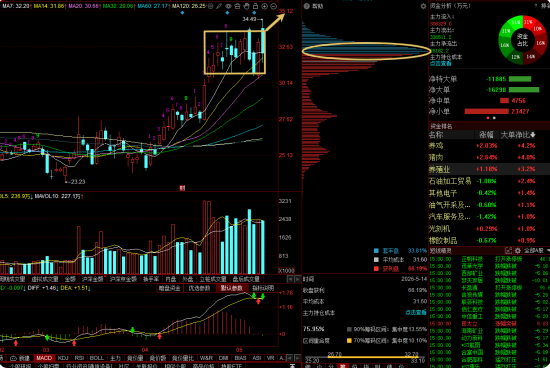This screenshot has height=368, width=550.
Task: Open gear settings in short-term sprite panel
Action: click(x=517, y=250)
